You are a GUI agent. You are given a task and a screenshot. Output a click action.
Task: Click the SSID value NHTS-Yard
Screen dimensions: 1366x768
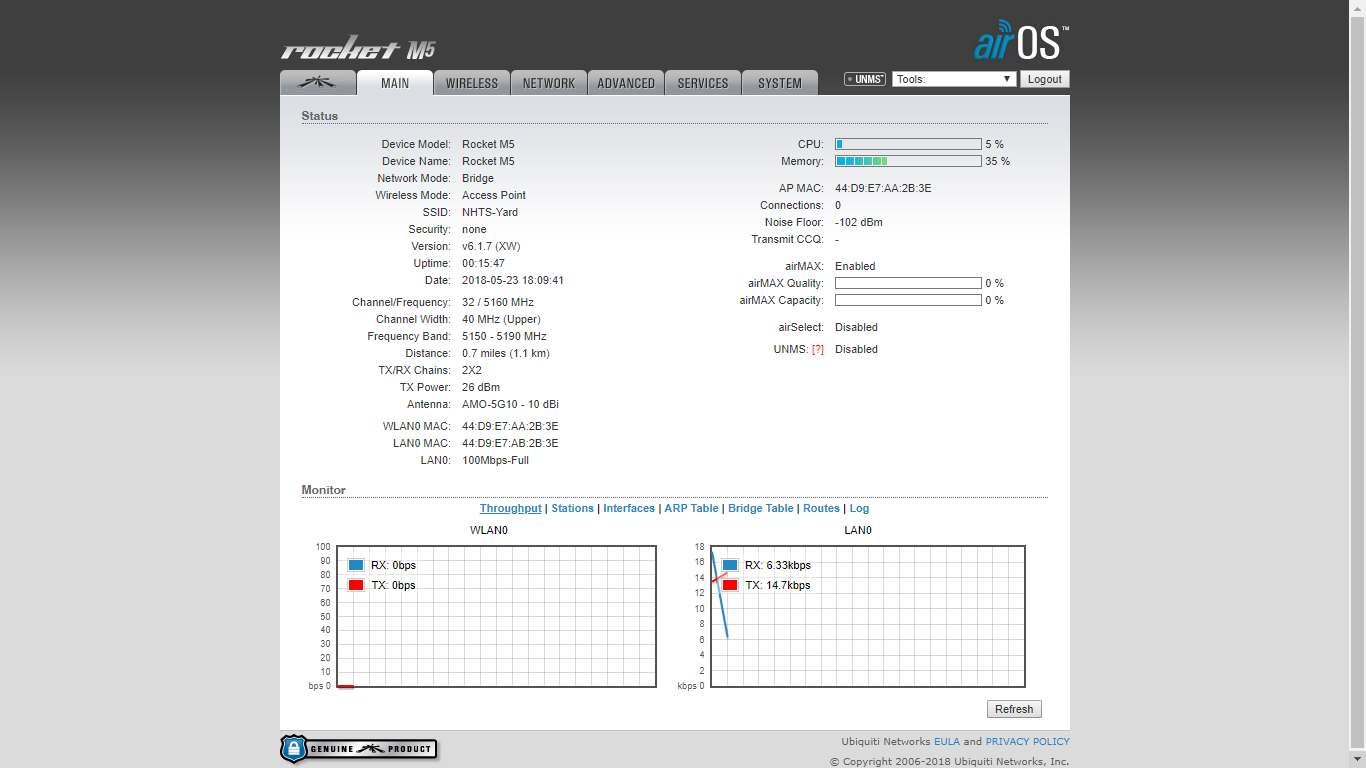490,212
